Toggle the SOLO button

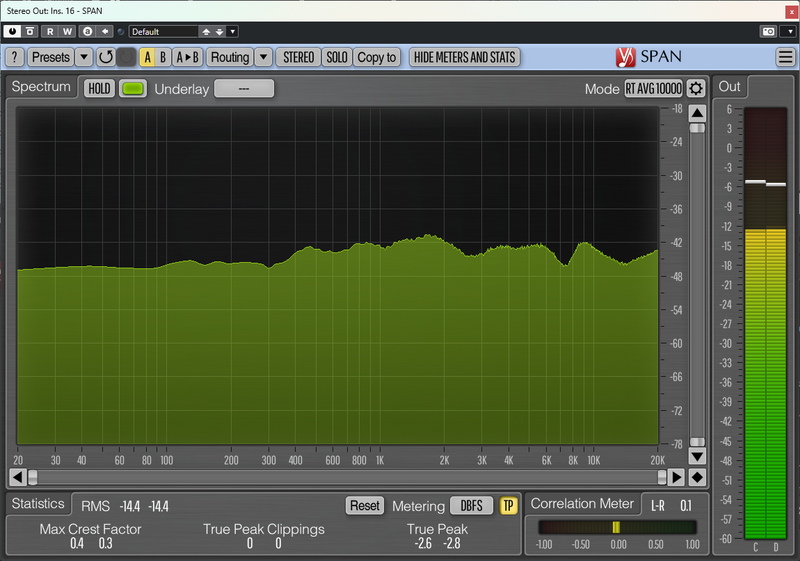pos(337,57)
